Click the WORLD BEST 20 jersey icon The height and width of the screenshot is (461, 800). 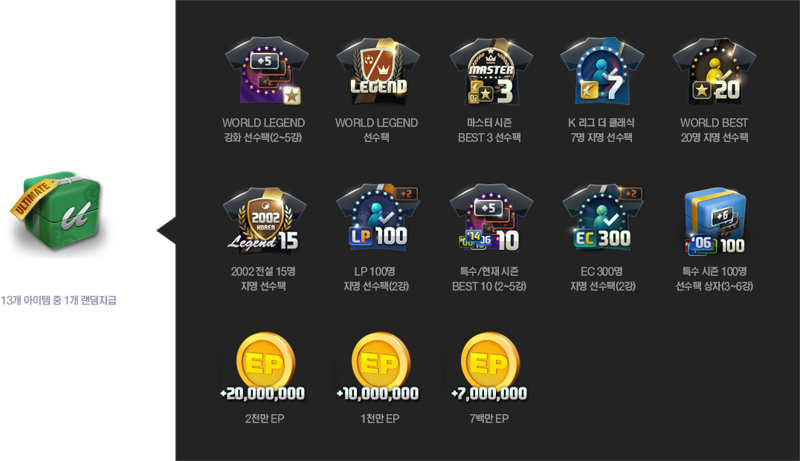pos(715,70)
